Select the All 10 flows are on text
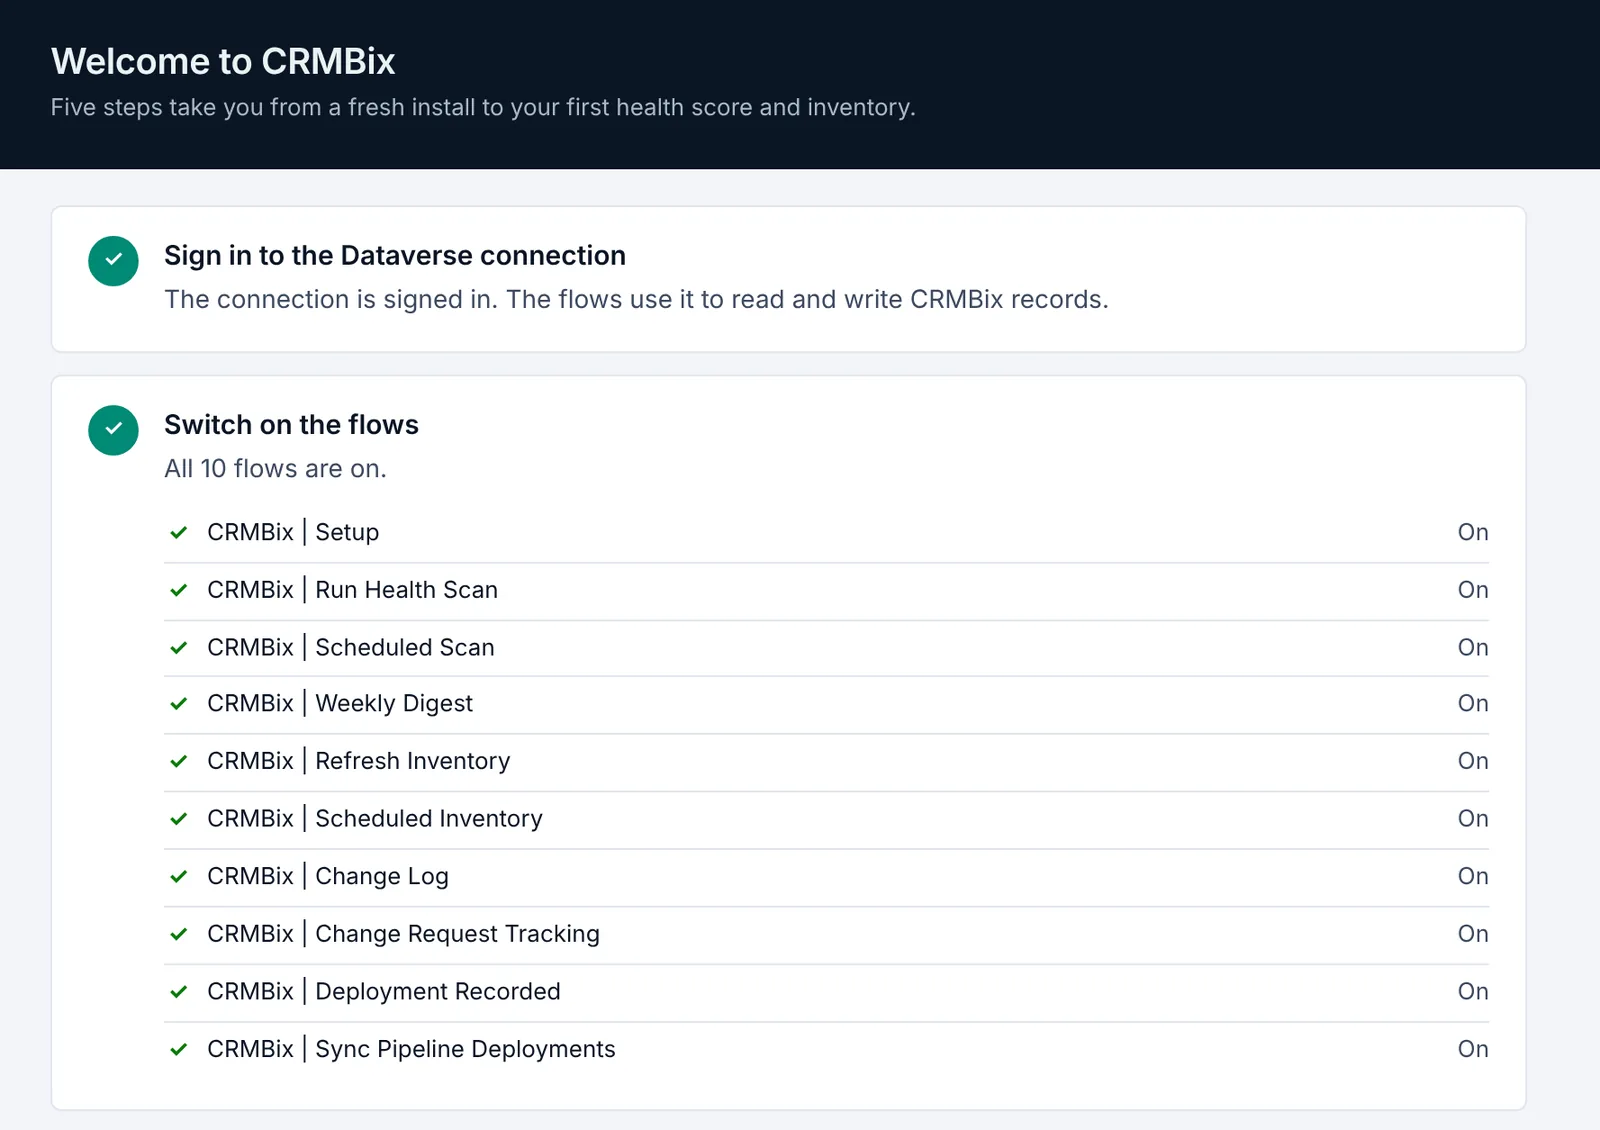The image size is (1600, 1130). [x=275, y=469]
